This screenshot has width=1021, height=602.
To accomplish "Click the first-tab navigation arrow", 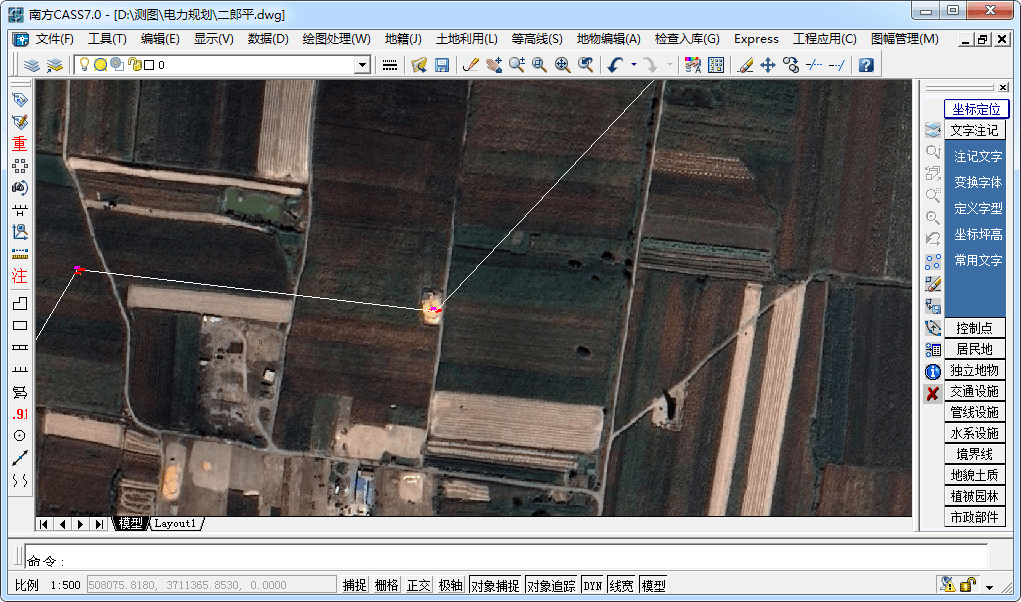I will [x=44, y=524].
